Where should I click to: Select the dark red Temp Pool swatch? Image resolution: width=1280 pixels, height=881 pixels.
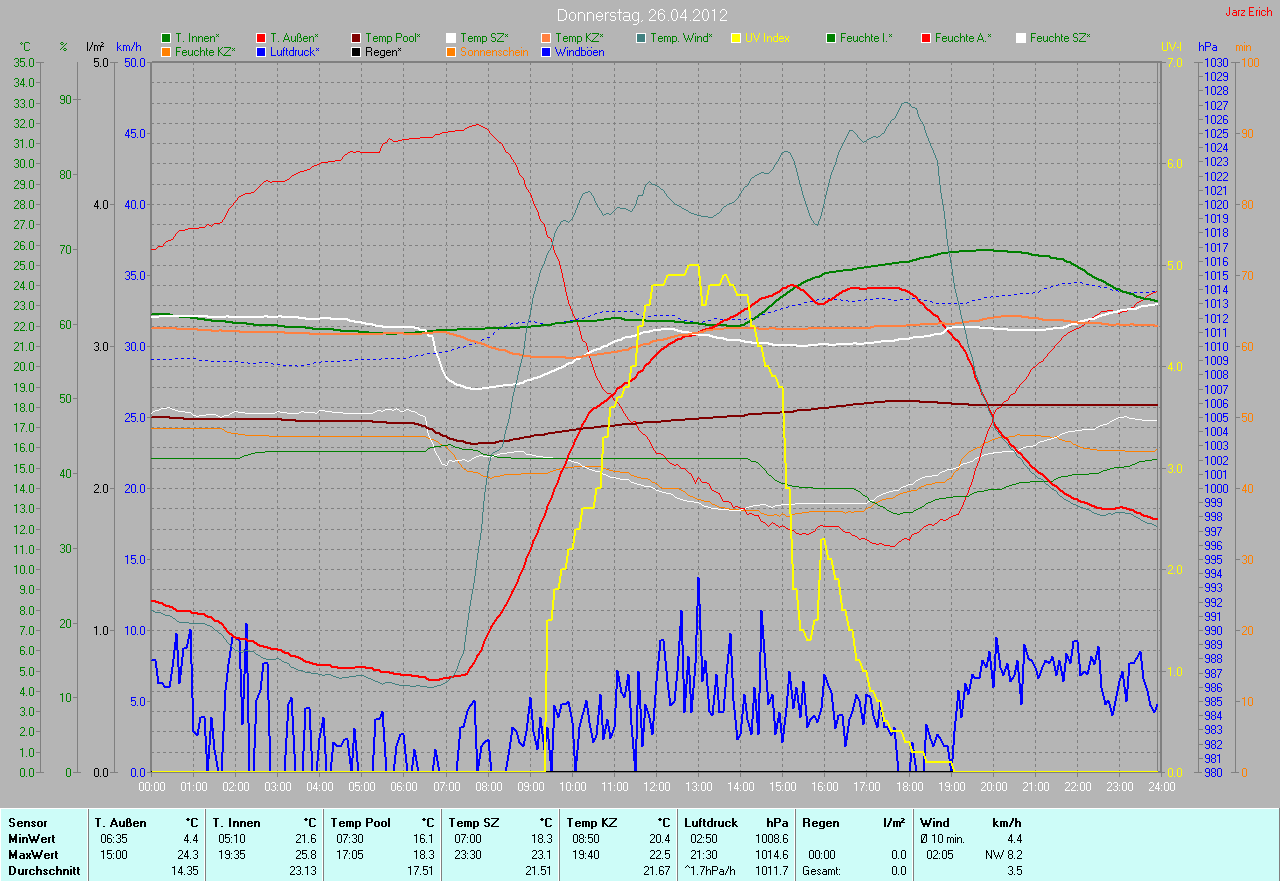[356, 38]
